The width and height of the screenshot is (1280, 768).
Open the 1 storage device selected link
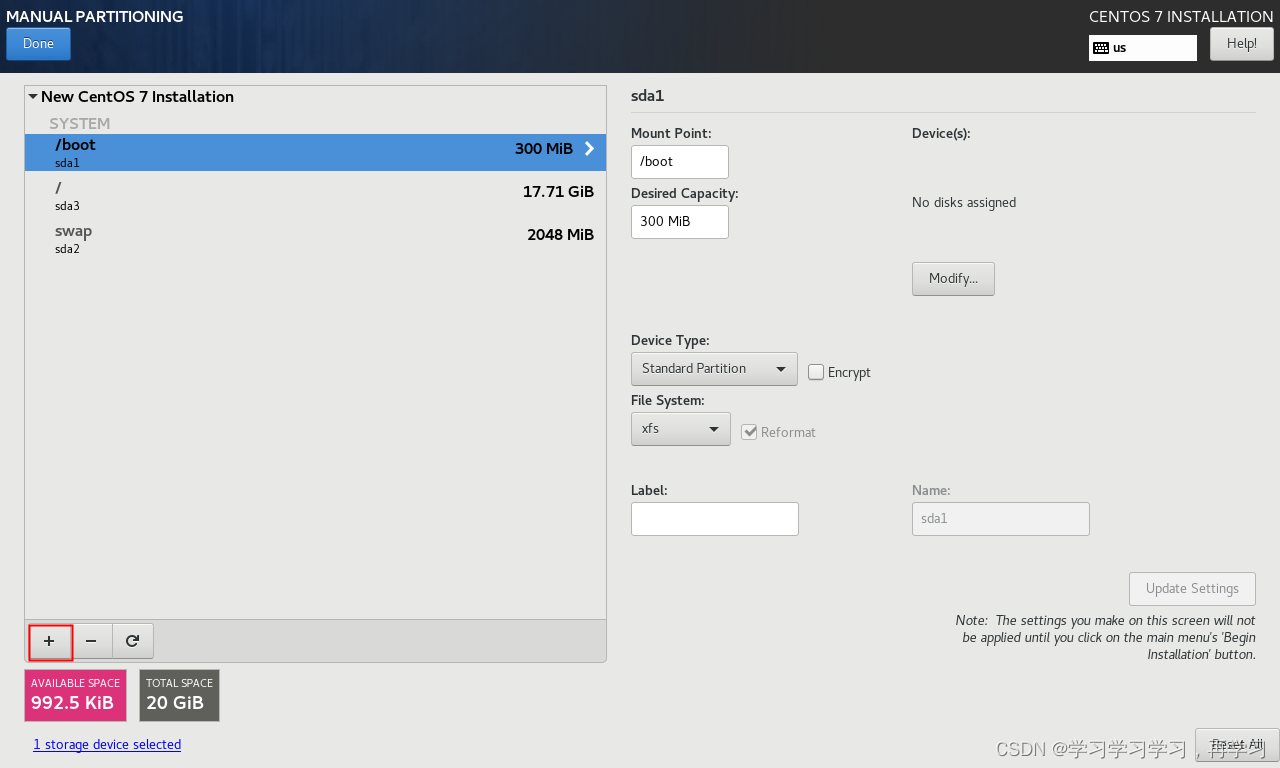pos(107,745)
